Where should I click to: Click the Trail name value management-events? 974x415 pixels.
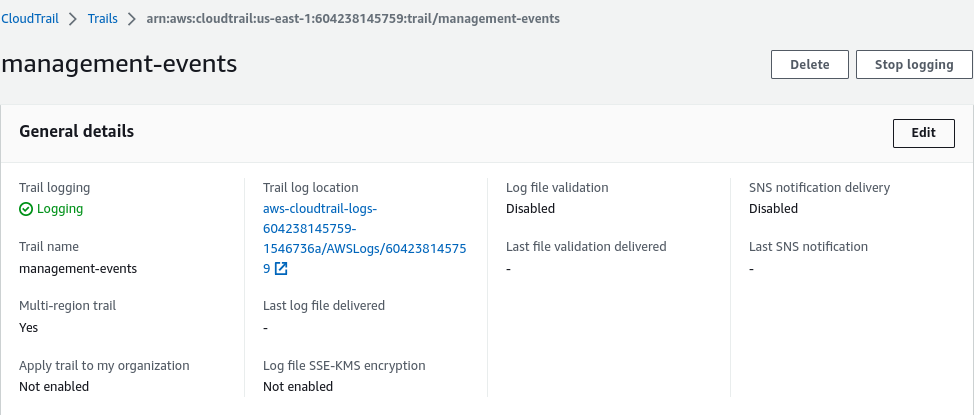point(78,268)
